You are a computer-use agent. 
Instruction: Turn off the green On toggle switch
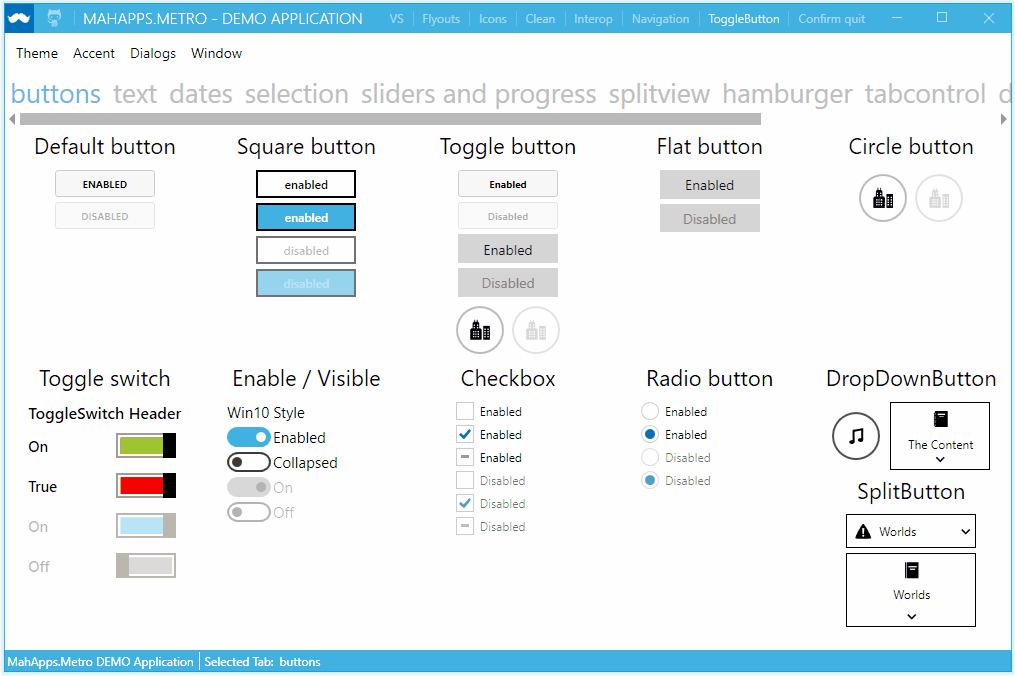coord(146,445)
